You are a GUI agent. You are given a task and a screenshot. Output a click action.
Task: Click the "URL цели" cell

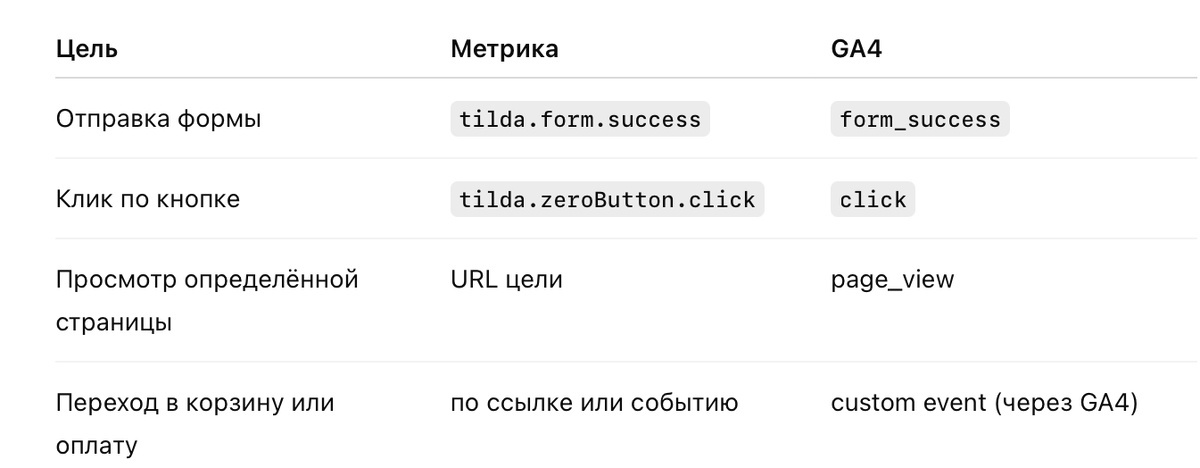507,280
